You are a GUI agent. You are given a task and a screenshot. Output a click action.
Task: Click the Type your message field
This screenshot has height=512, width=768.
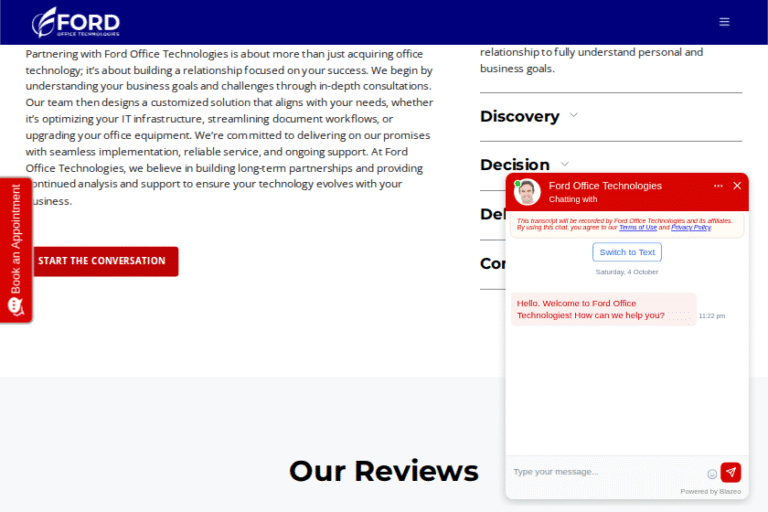tap(604, 472)
